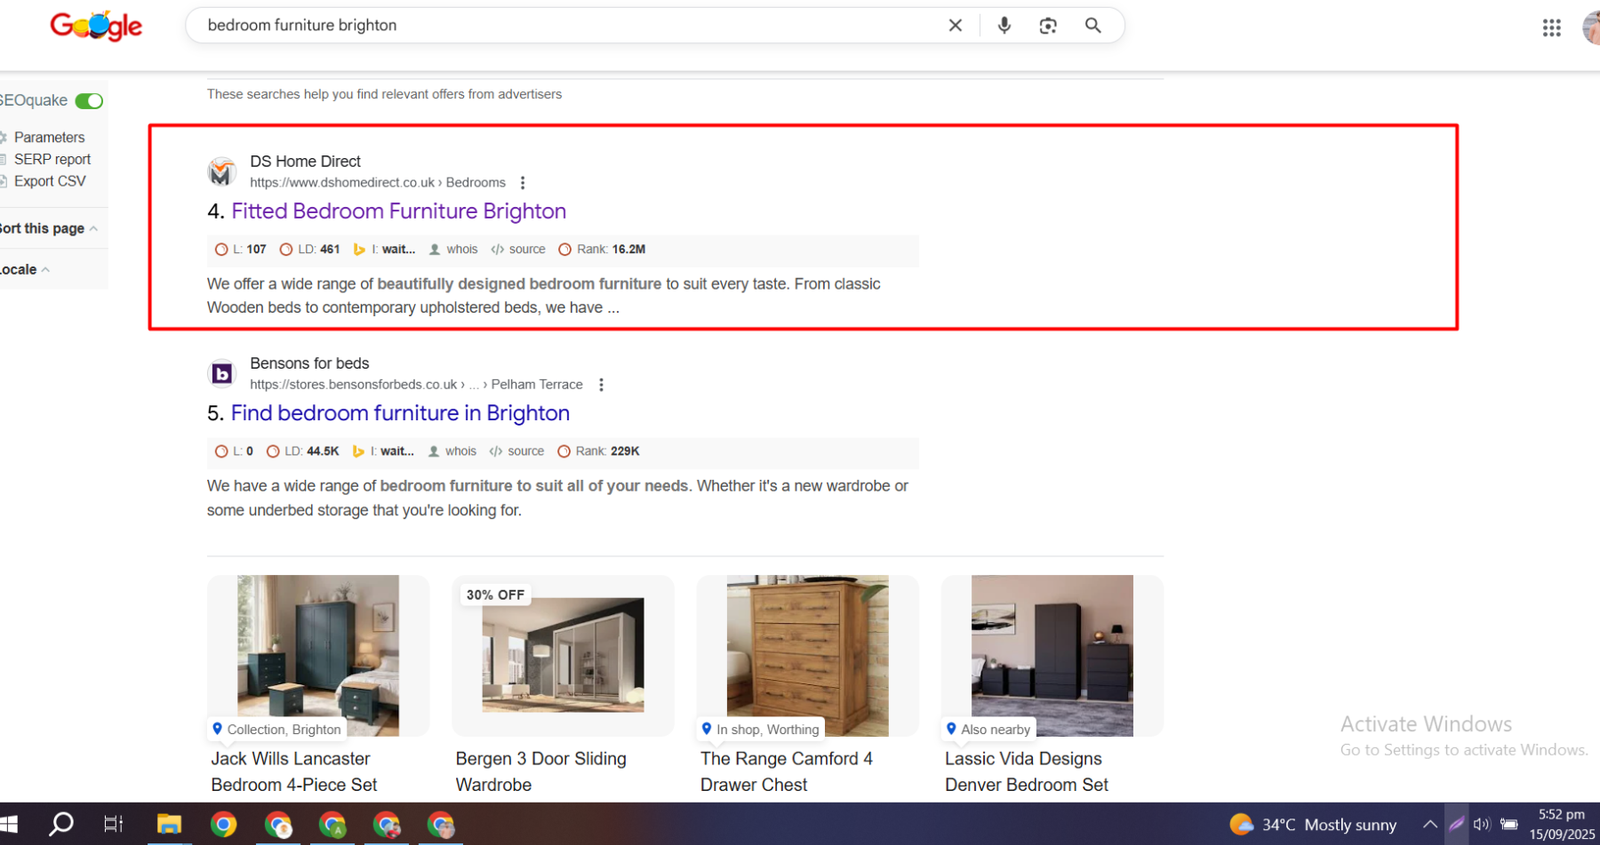Expand the Locale section

24,270
